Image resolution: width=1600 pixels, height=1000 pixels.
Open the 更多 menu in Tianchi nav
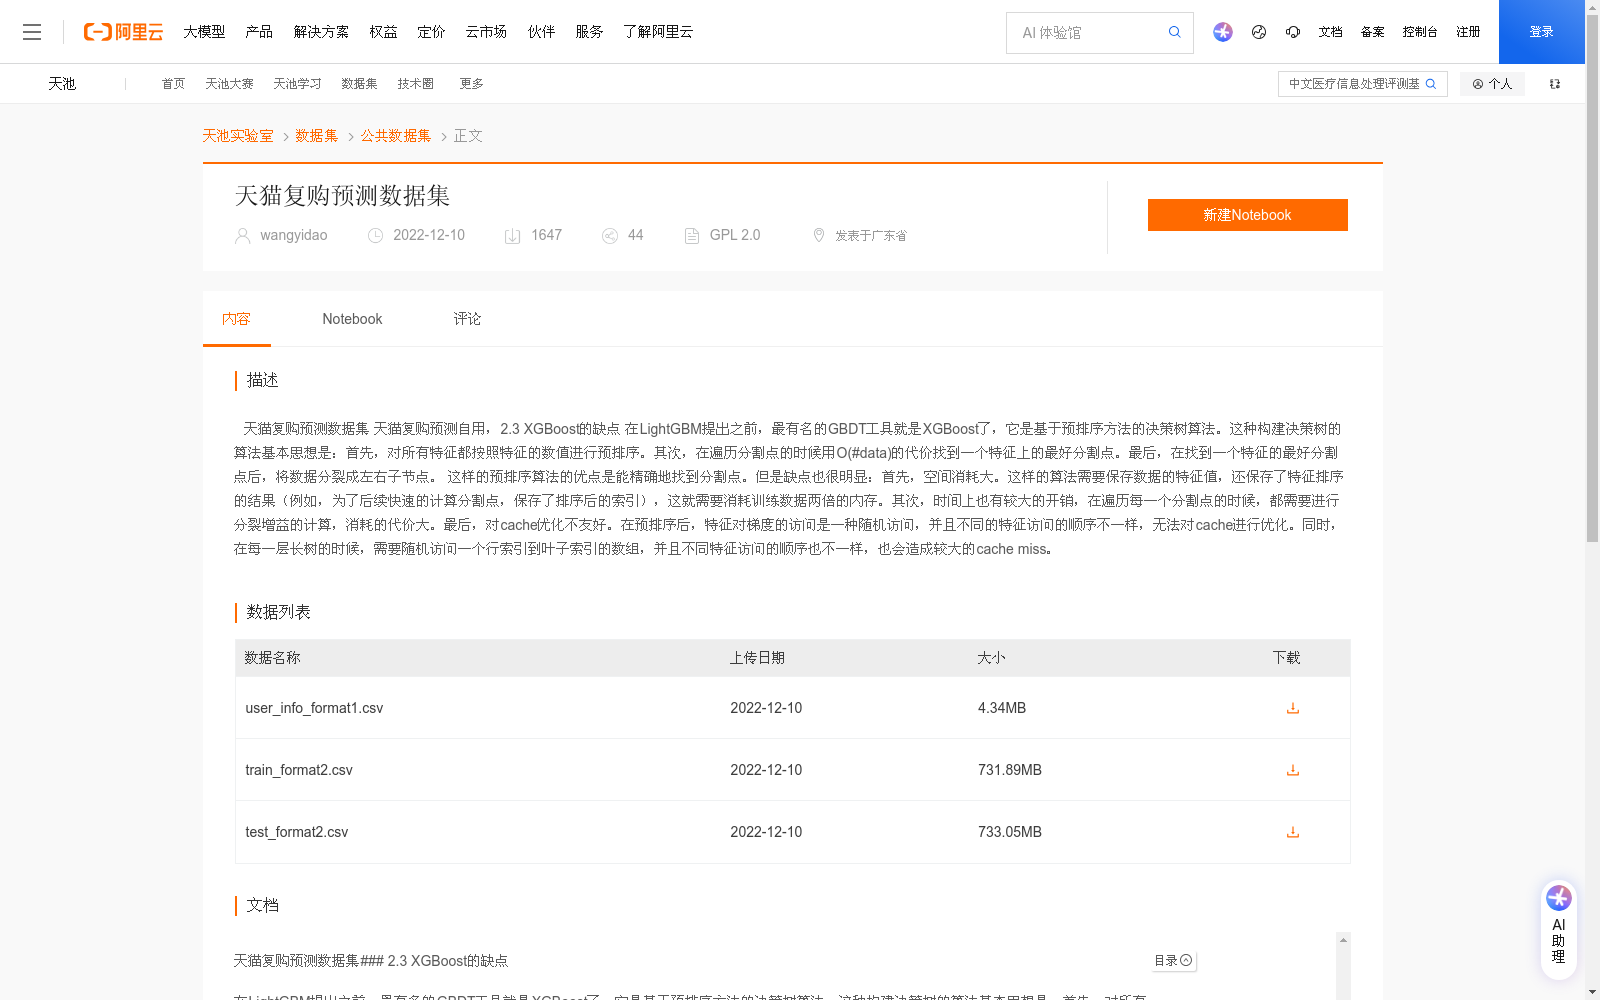tap(471, 84)
